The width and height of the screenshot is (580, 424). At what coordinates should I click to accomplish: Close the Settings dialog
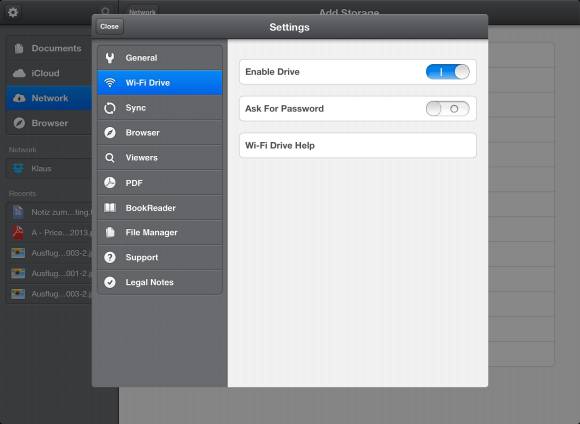[109, 27]
